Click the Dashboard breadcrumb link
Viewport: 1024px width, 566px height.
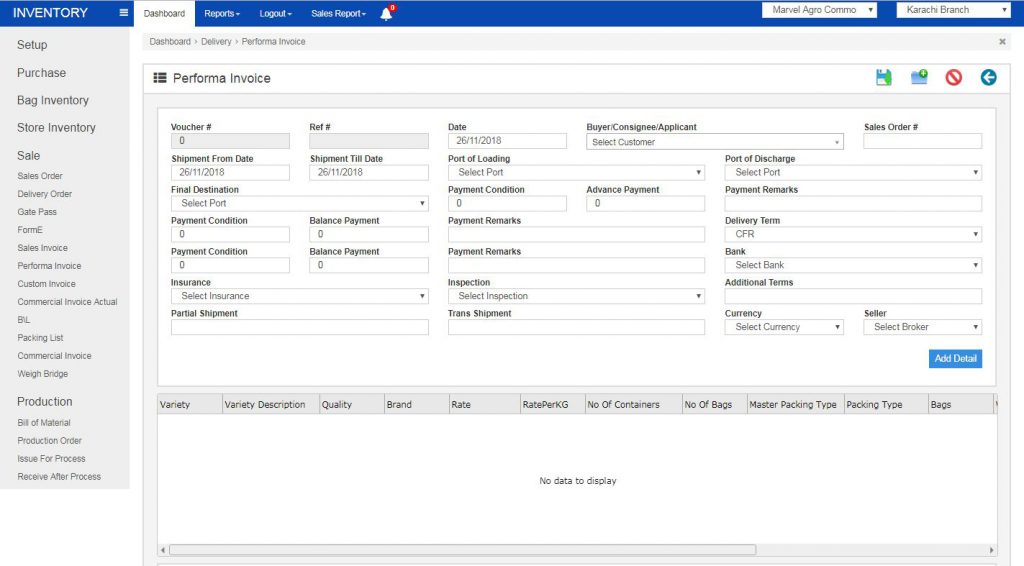(170, 42)
